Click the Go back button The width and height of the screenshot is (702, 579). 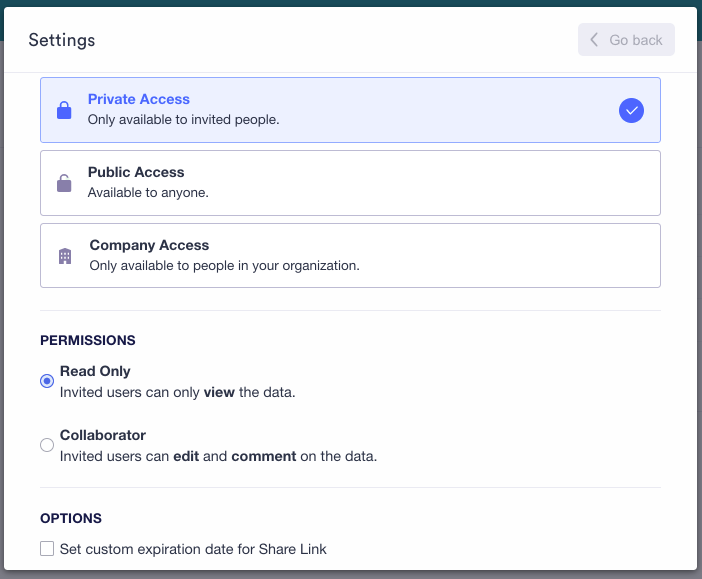point(626,40)
